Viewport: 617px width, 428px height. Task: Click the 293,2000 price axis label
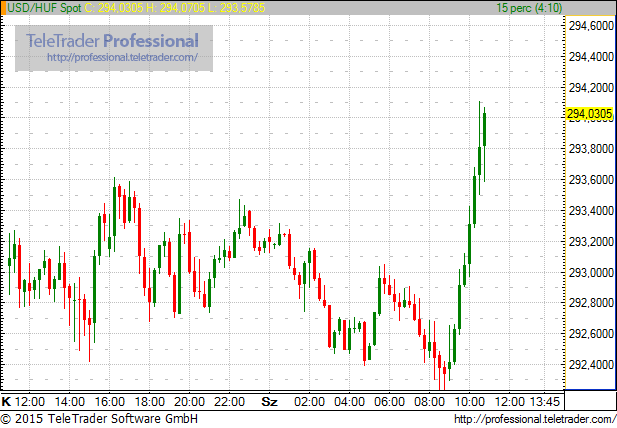[591, 242]
